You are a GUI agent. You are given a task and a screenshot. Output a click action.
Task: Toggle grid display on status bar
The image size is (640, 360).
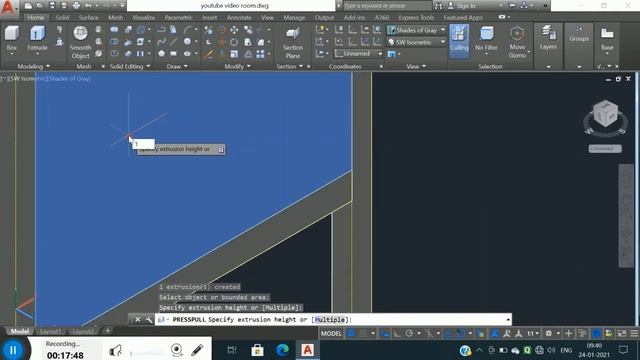(351, 333)
